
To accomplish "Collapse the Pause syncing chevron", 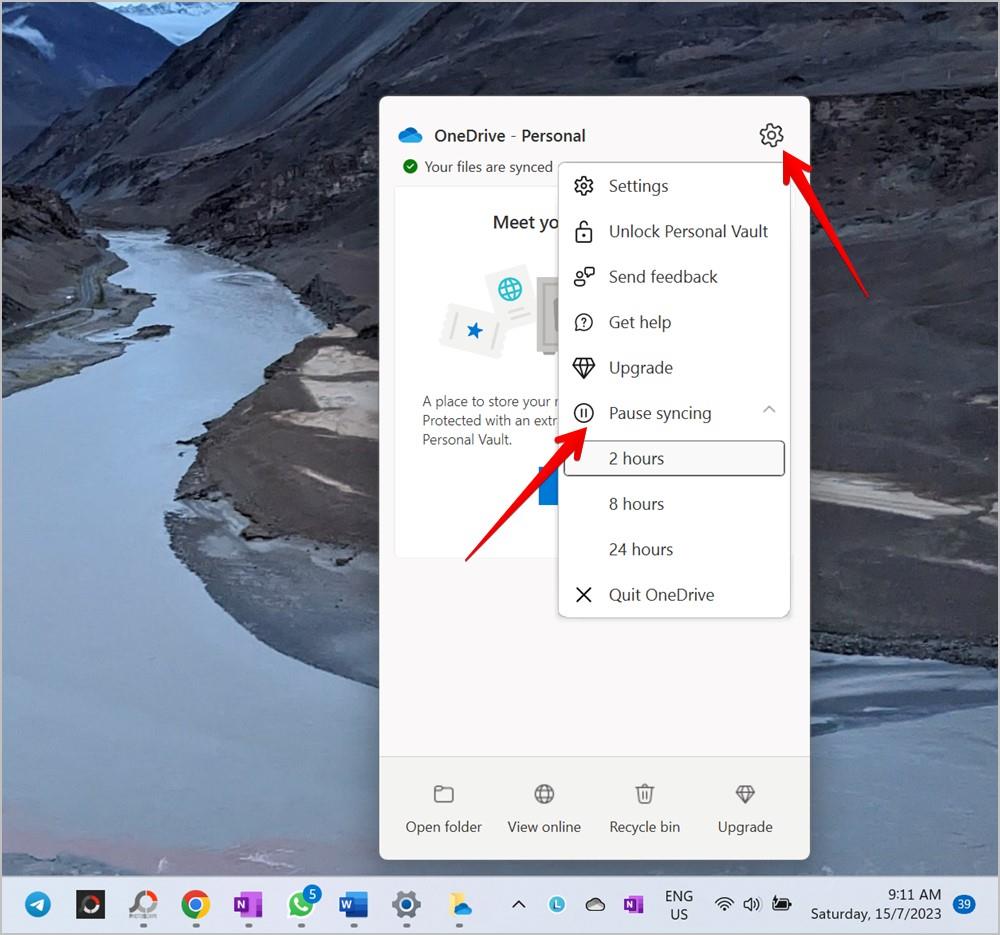I will [769, 409].
